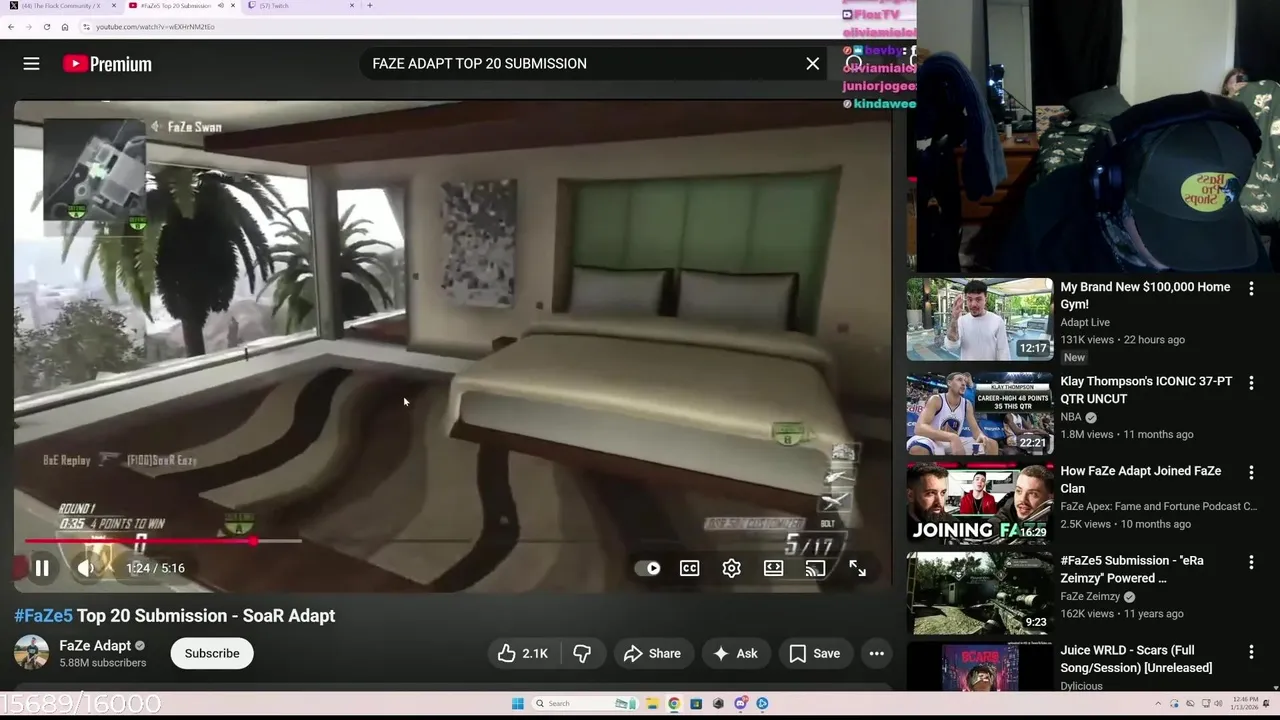Image resolution: width=1280 pixels, height=720 pixels.
Task: Click the YouTube search box text
Action: point(479,64)
